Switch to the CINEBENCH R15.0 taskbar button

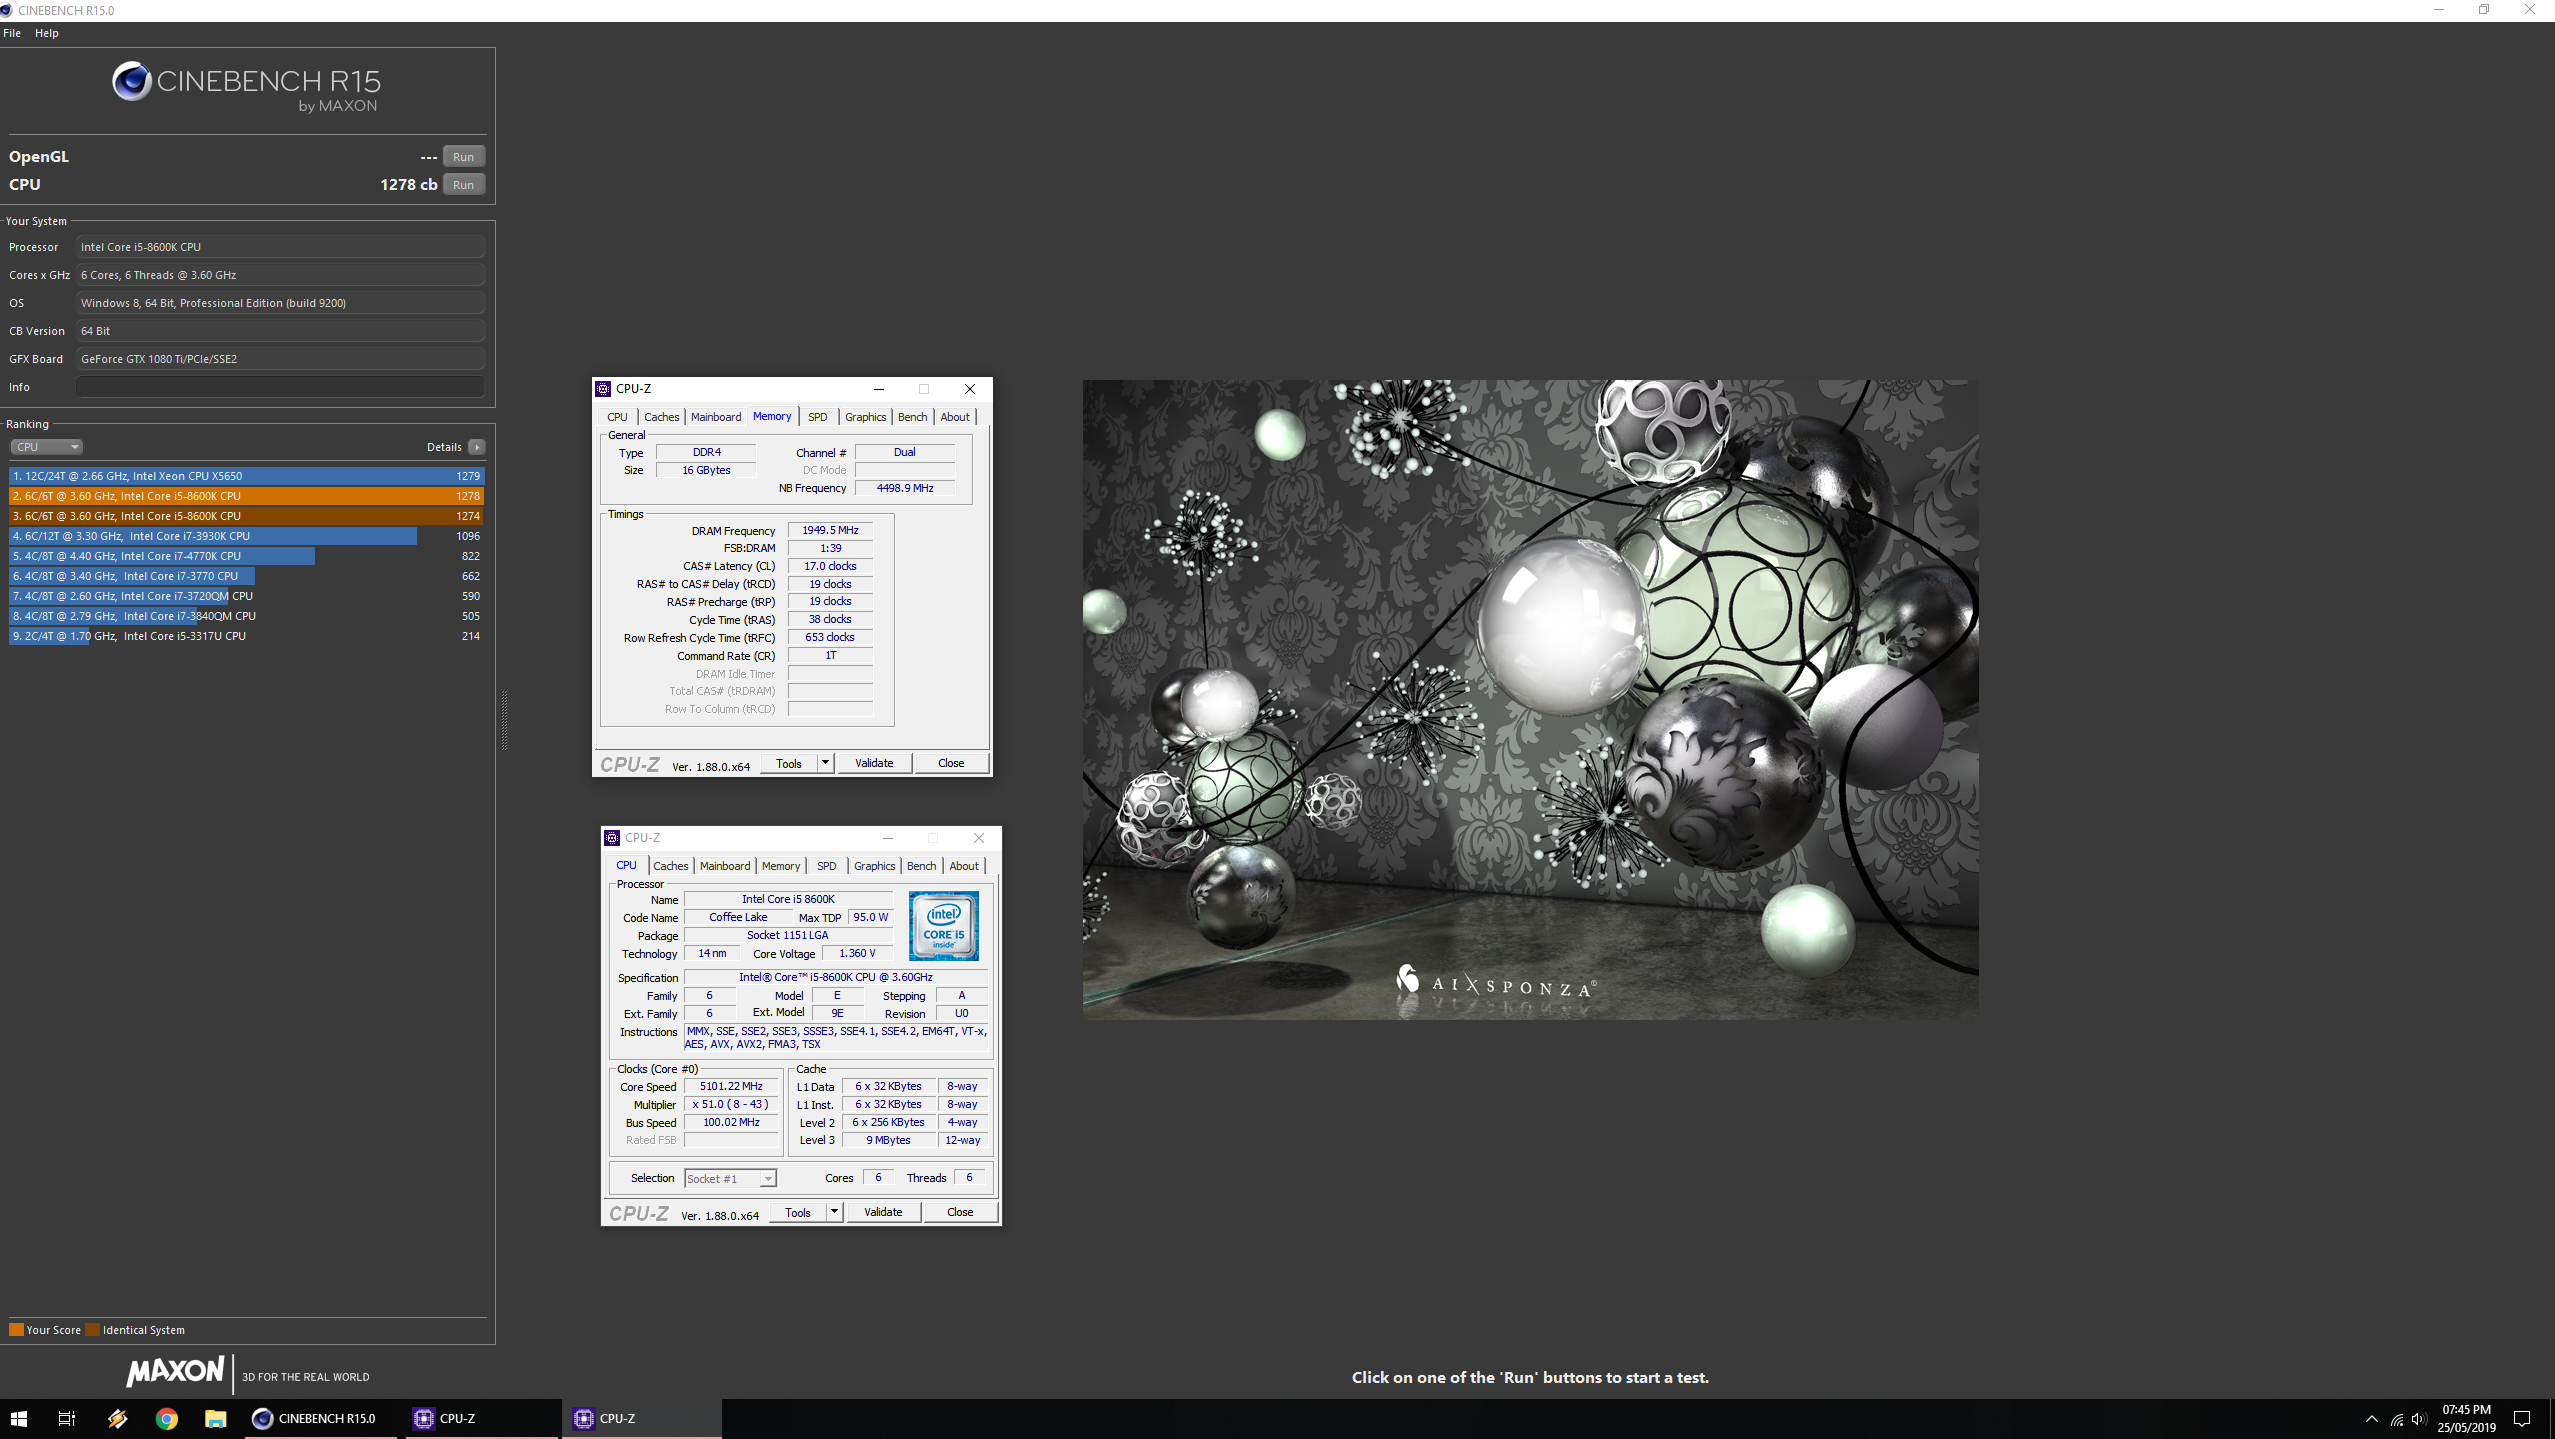321,1418
